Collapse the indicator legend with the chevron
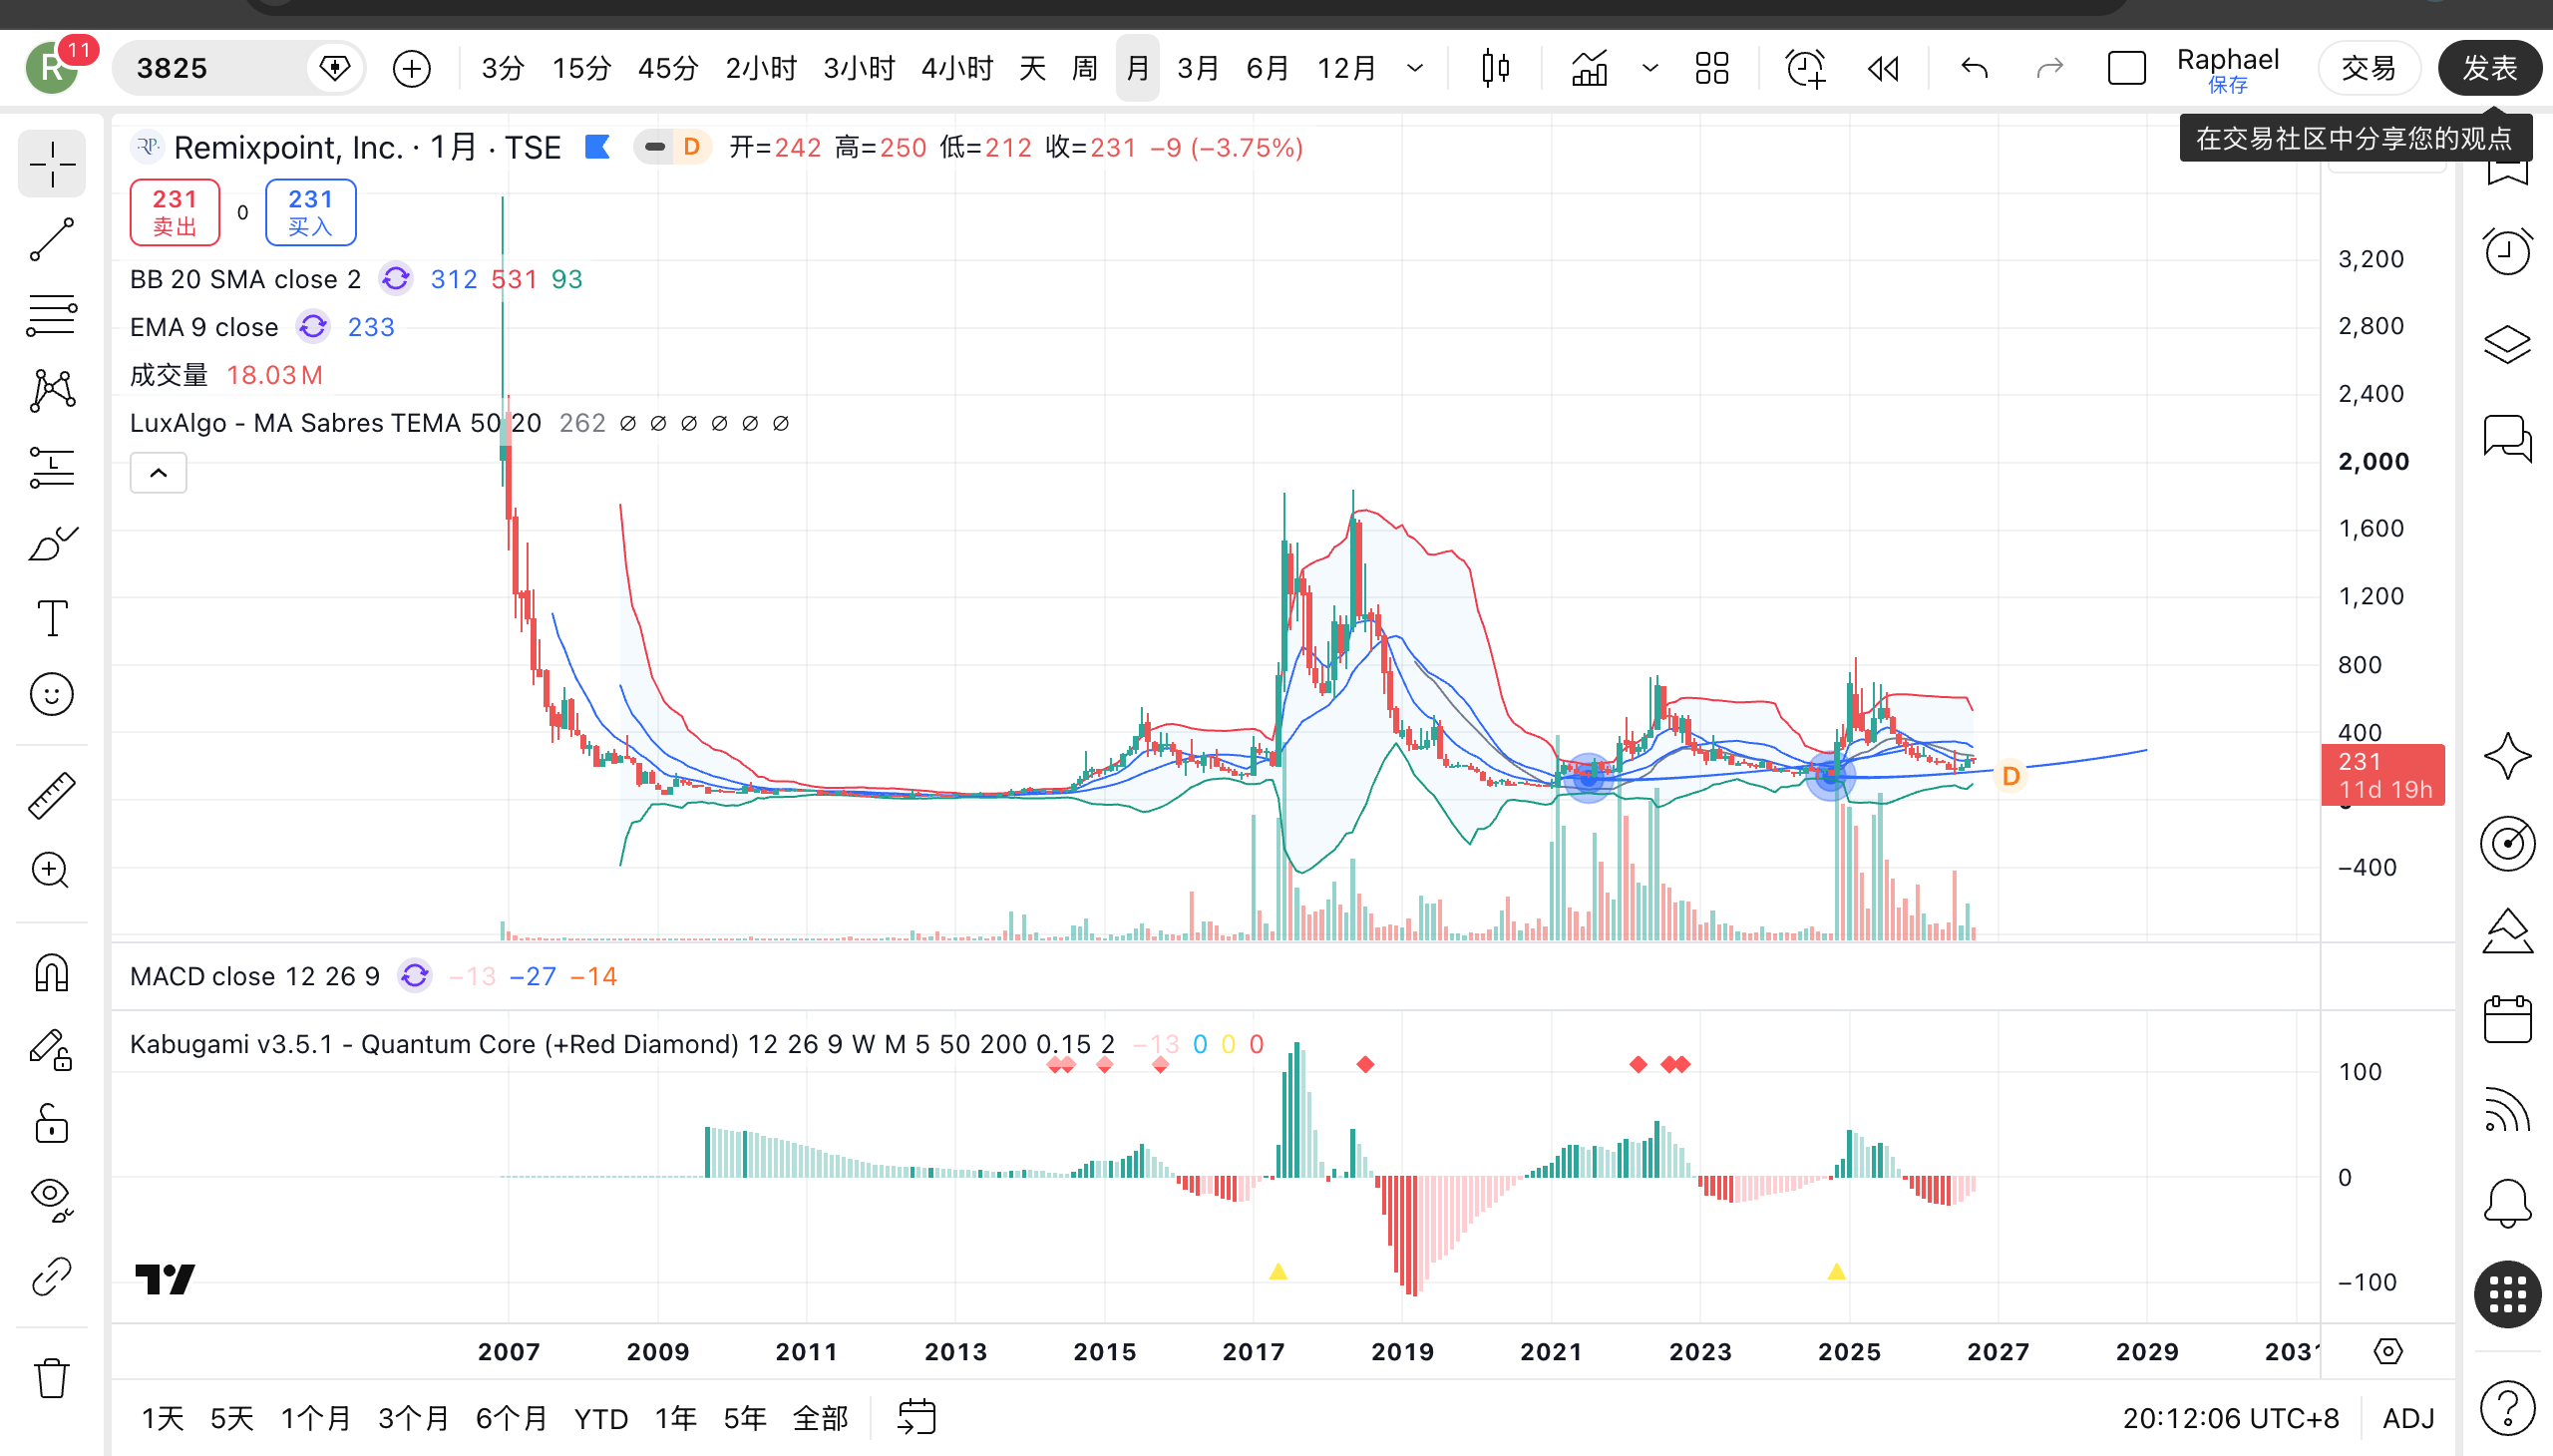2553x1456 pixels. [158, 473]
